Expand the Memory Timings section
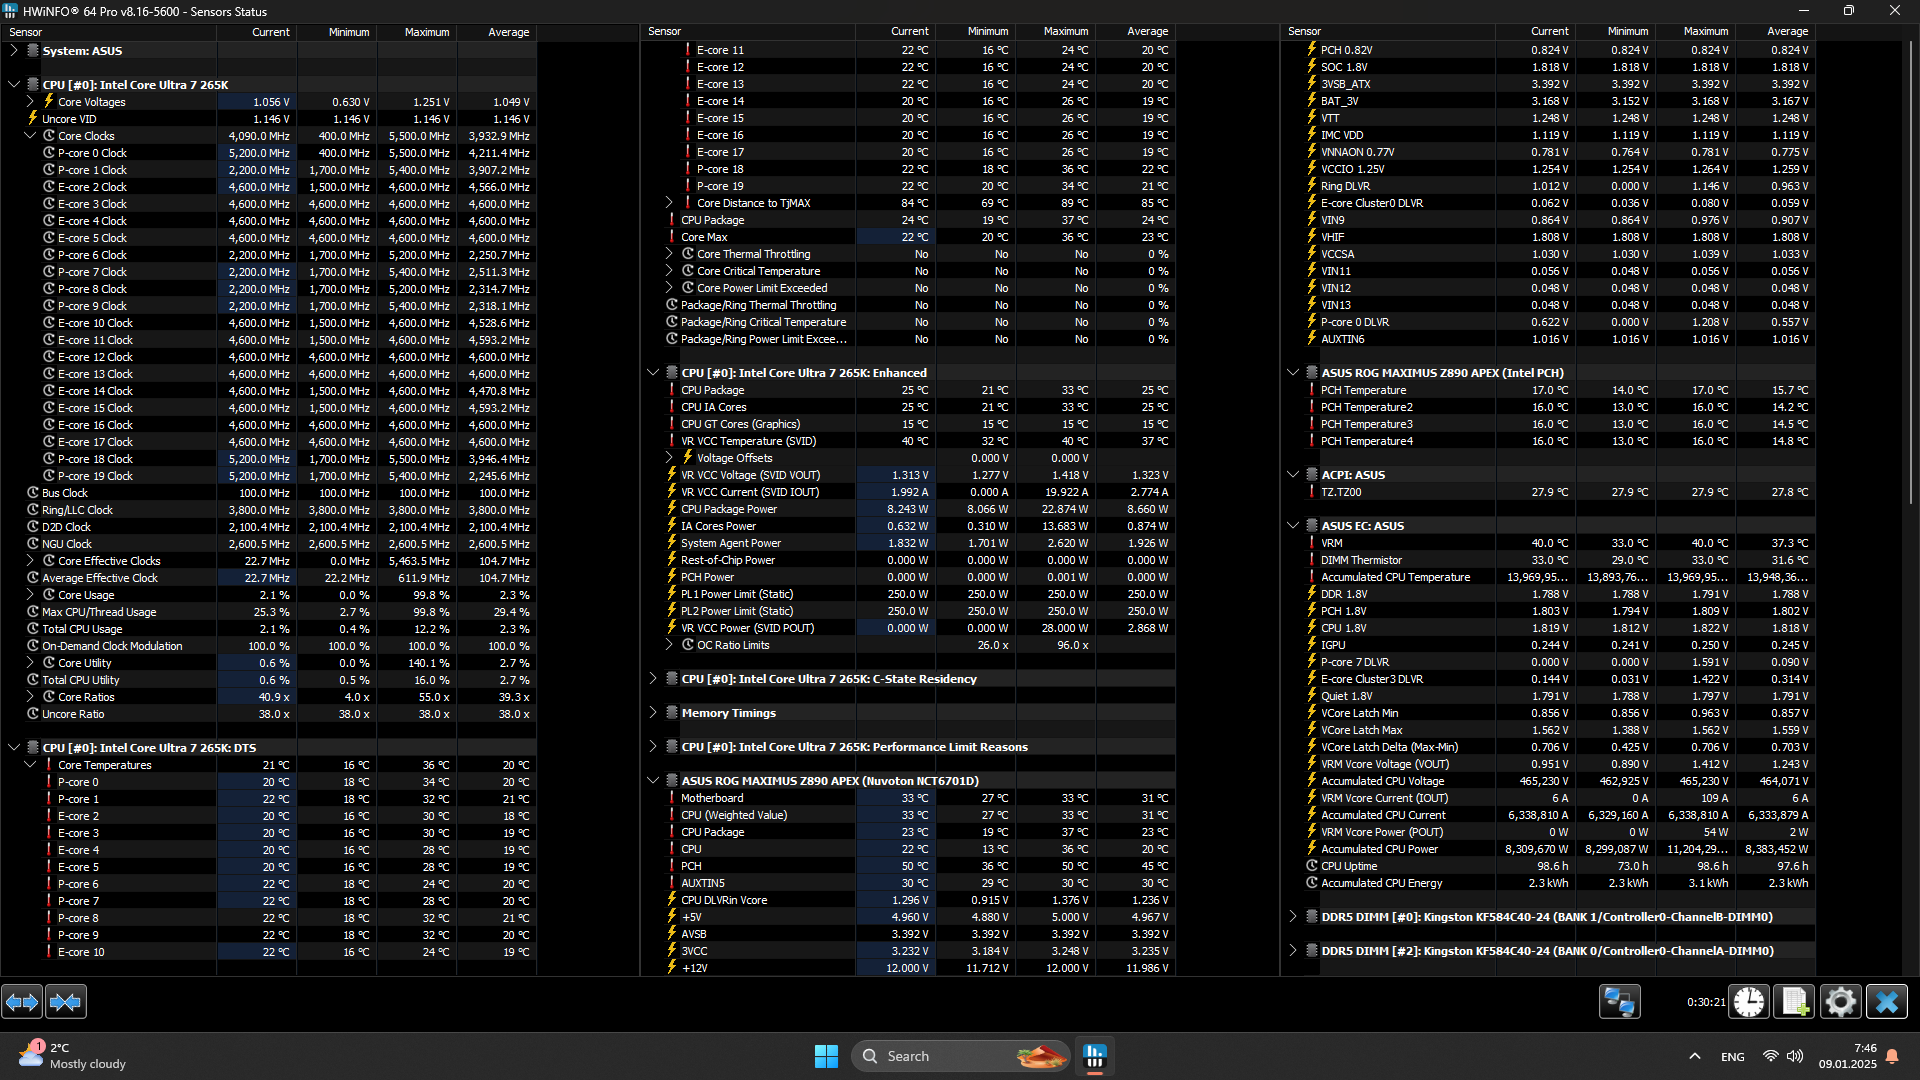This screenshot has width=1920, height=1080. [x=653, y=713]
